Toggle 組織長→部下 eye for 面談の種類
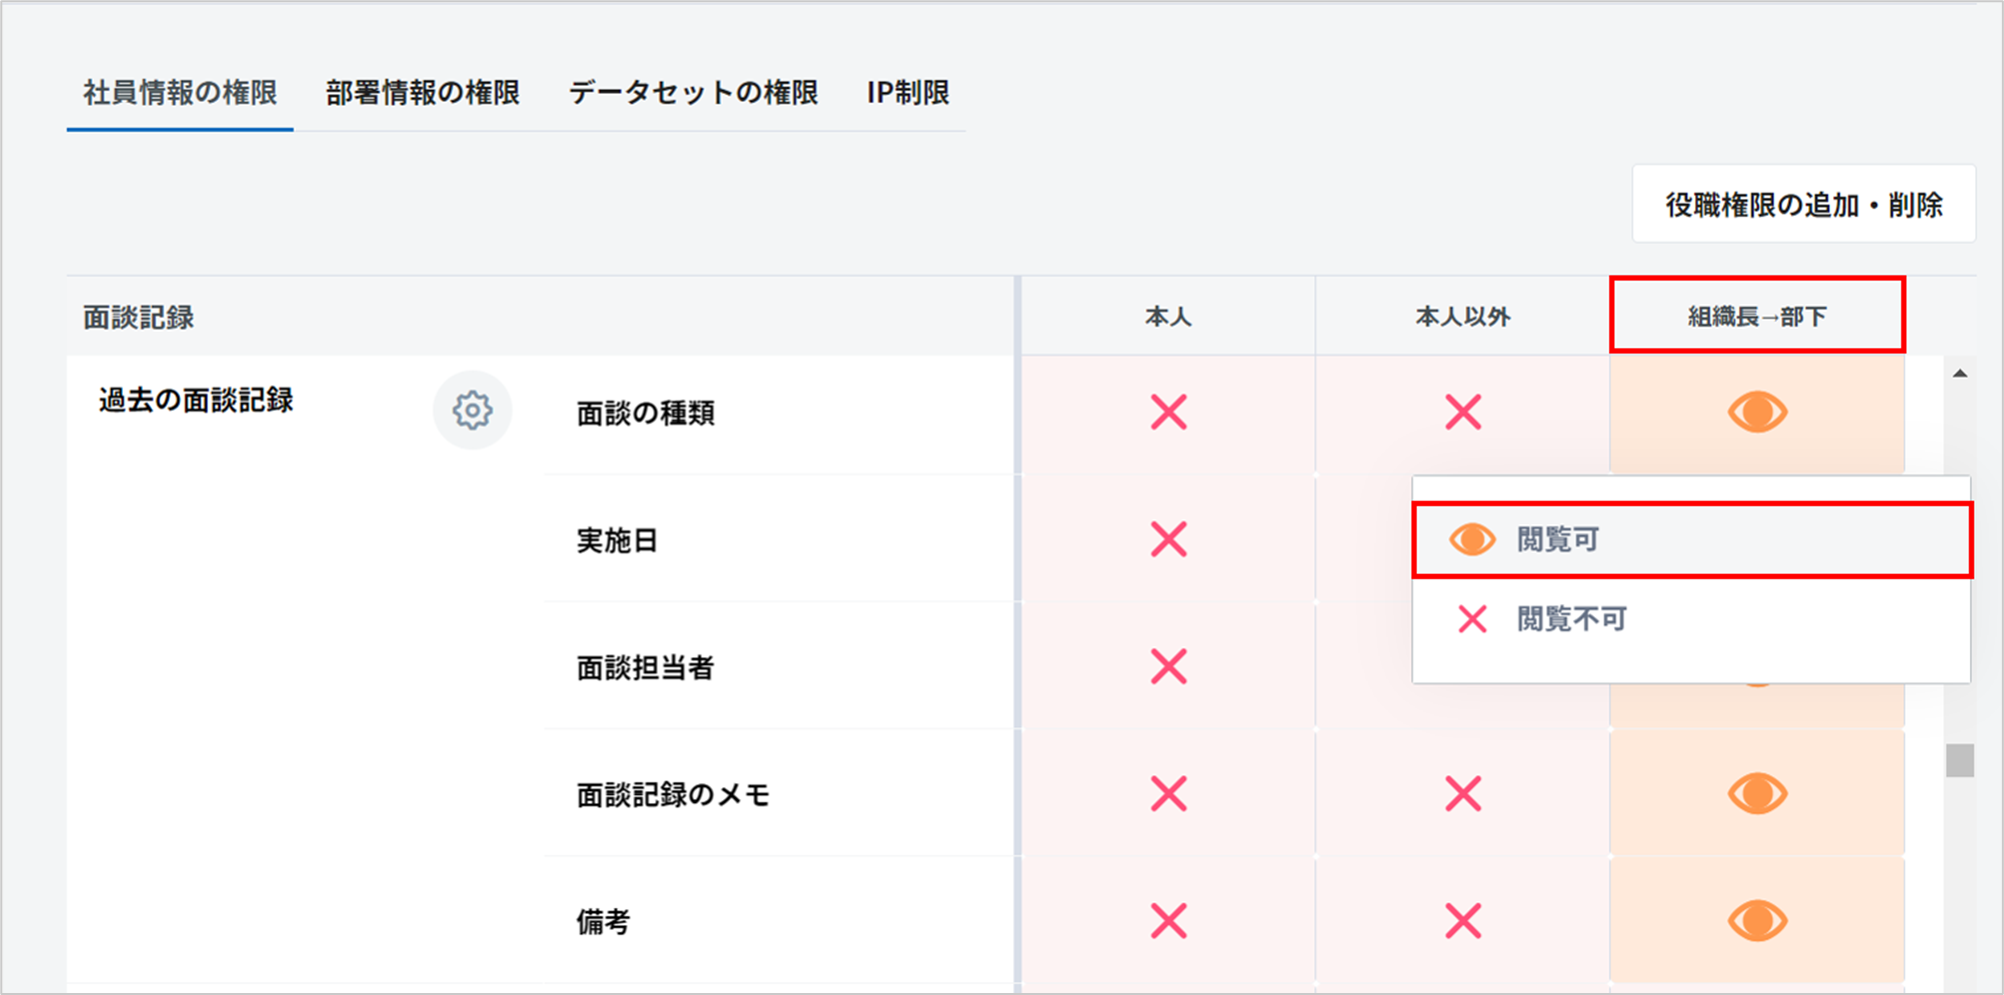The height and width of the screenshot is (995, 2004). click(1757, 412)
